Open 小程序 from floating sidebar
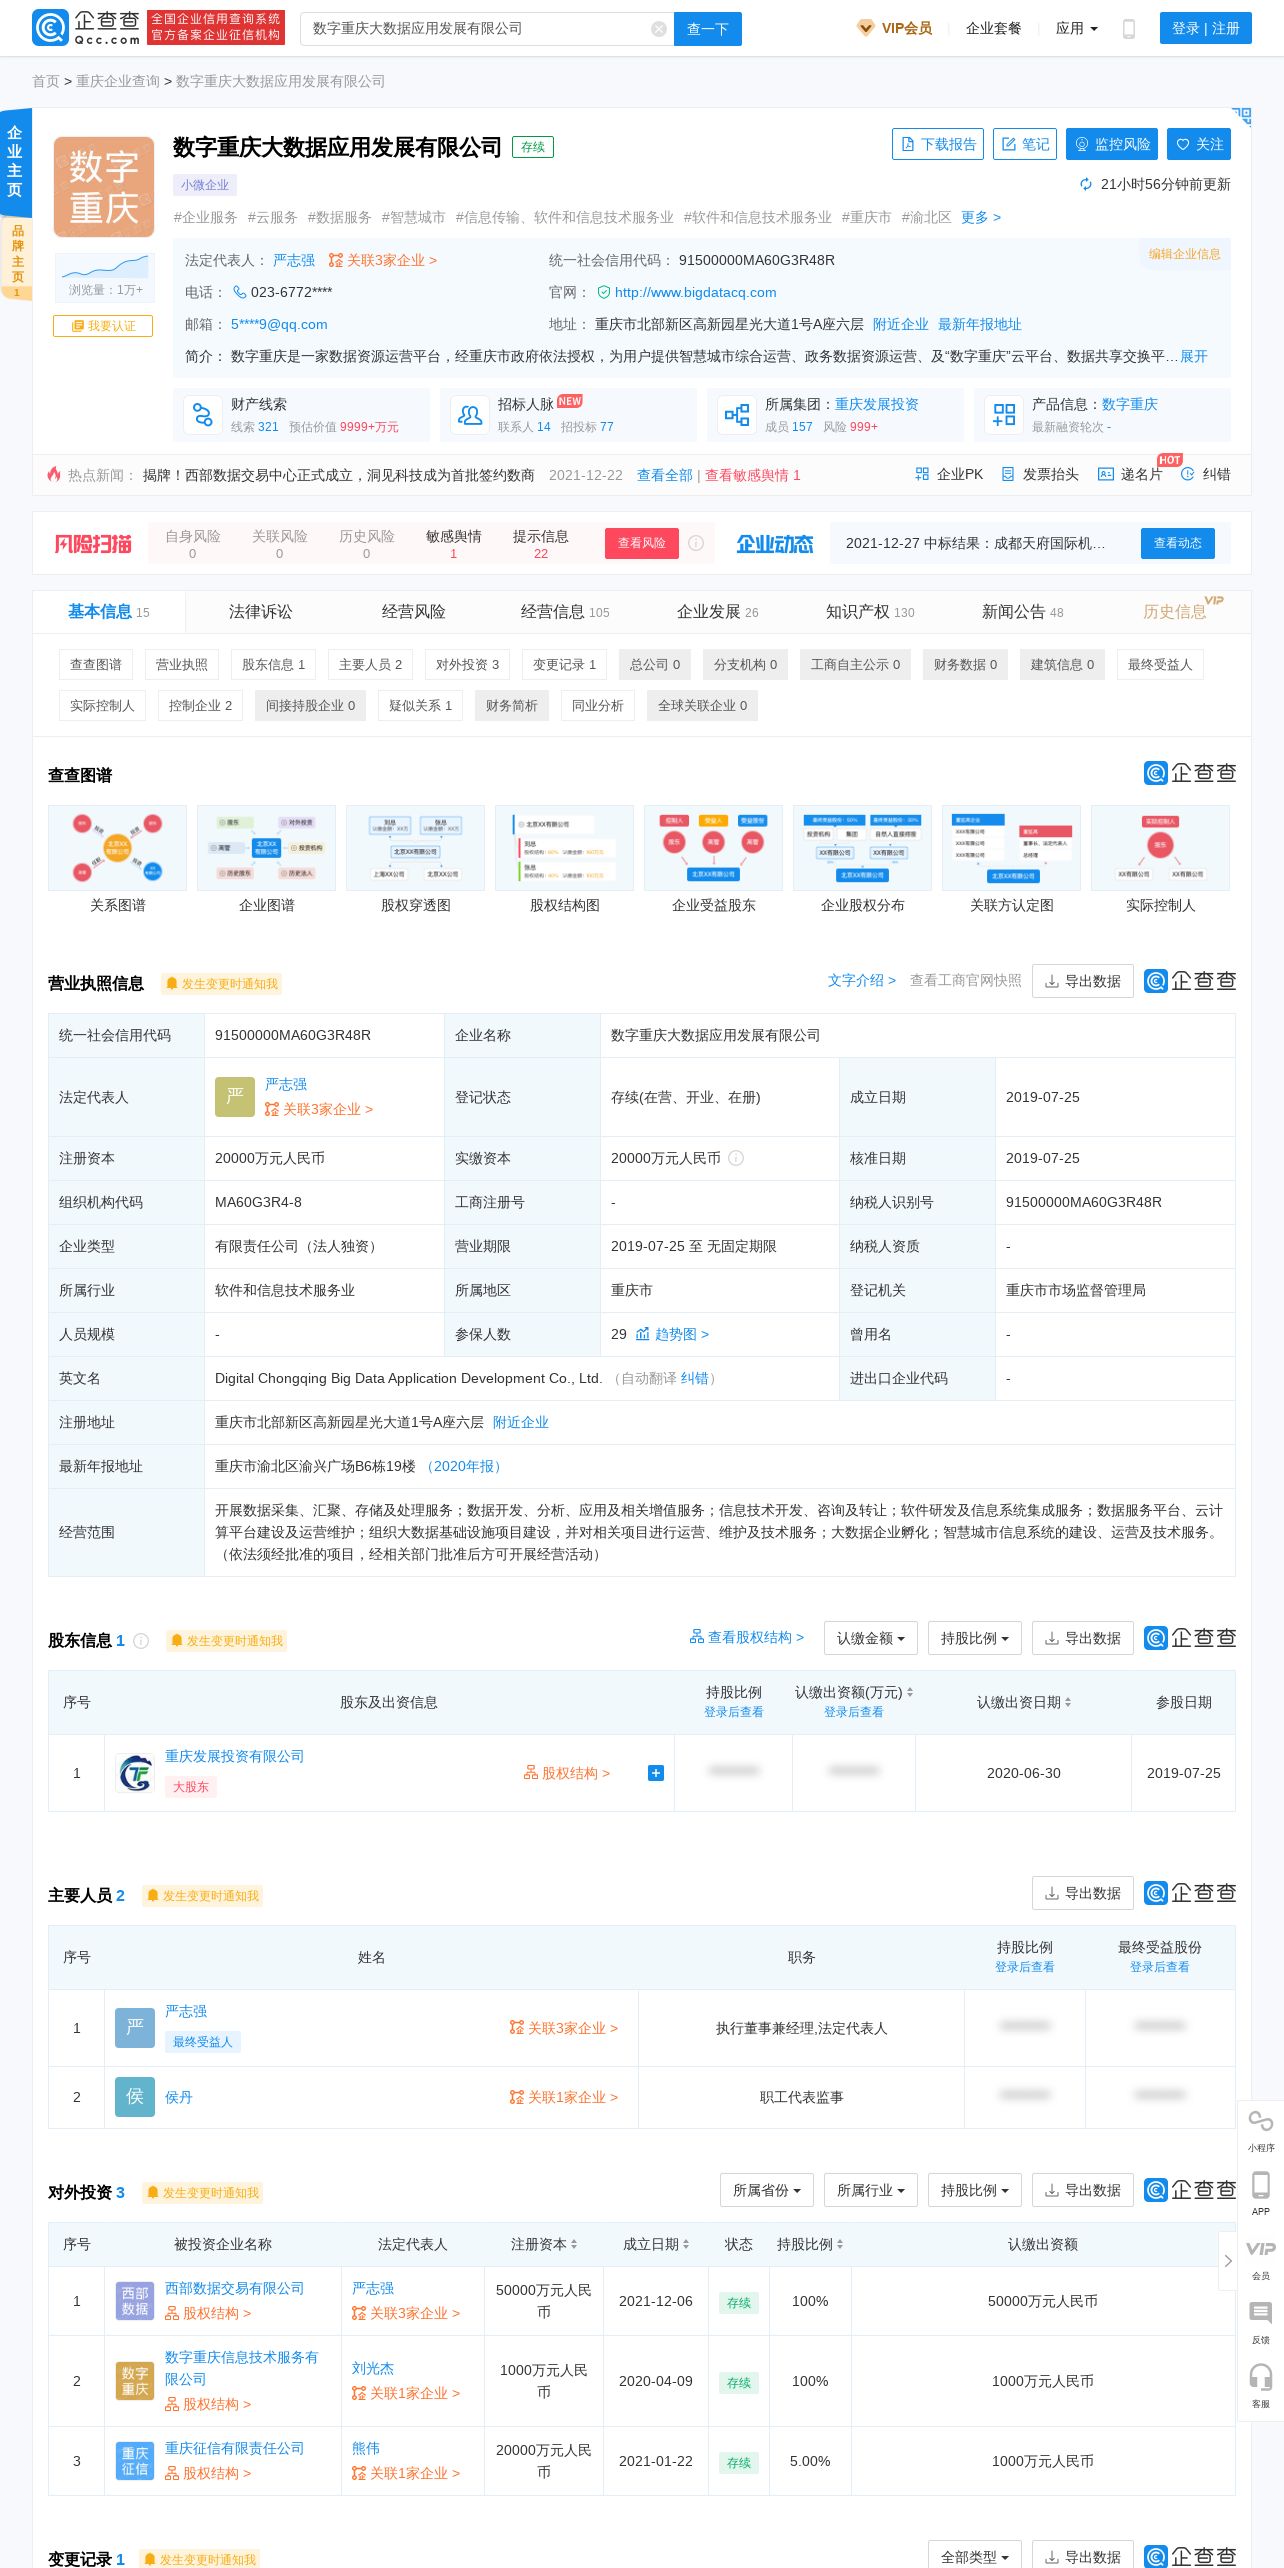Viewport: 1284px width, 2568px height. (1261, 2129)
